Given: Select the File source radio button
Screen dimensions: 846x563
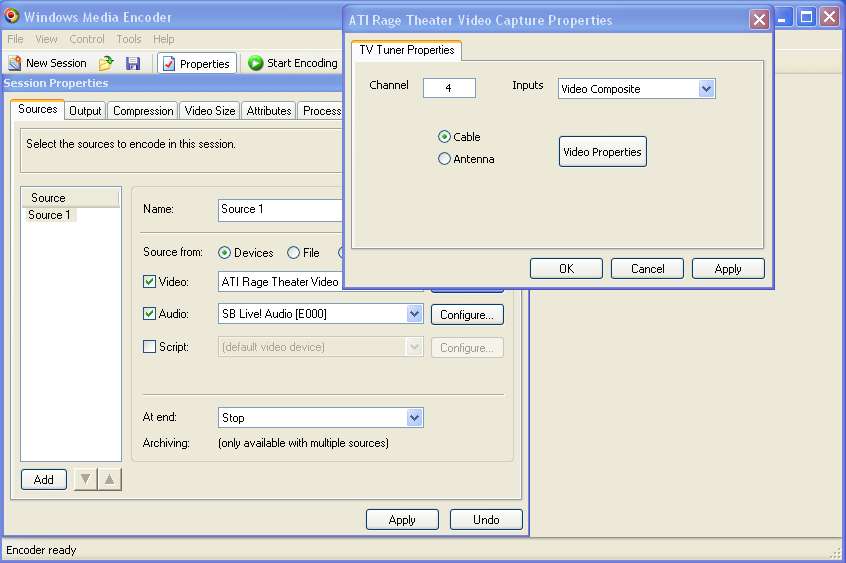Looking at the screenshot, I should tap(294, 253).
